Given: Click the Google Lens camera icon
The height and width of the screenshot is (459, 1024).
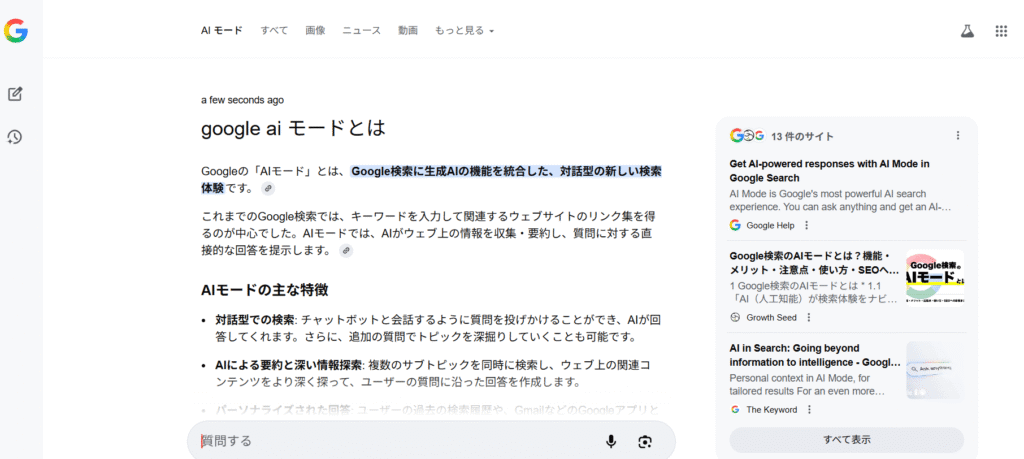Looking at the screenshot, I should pos(645,442).
